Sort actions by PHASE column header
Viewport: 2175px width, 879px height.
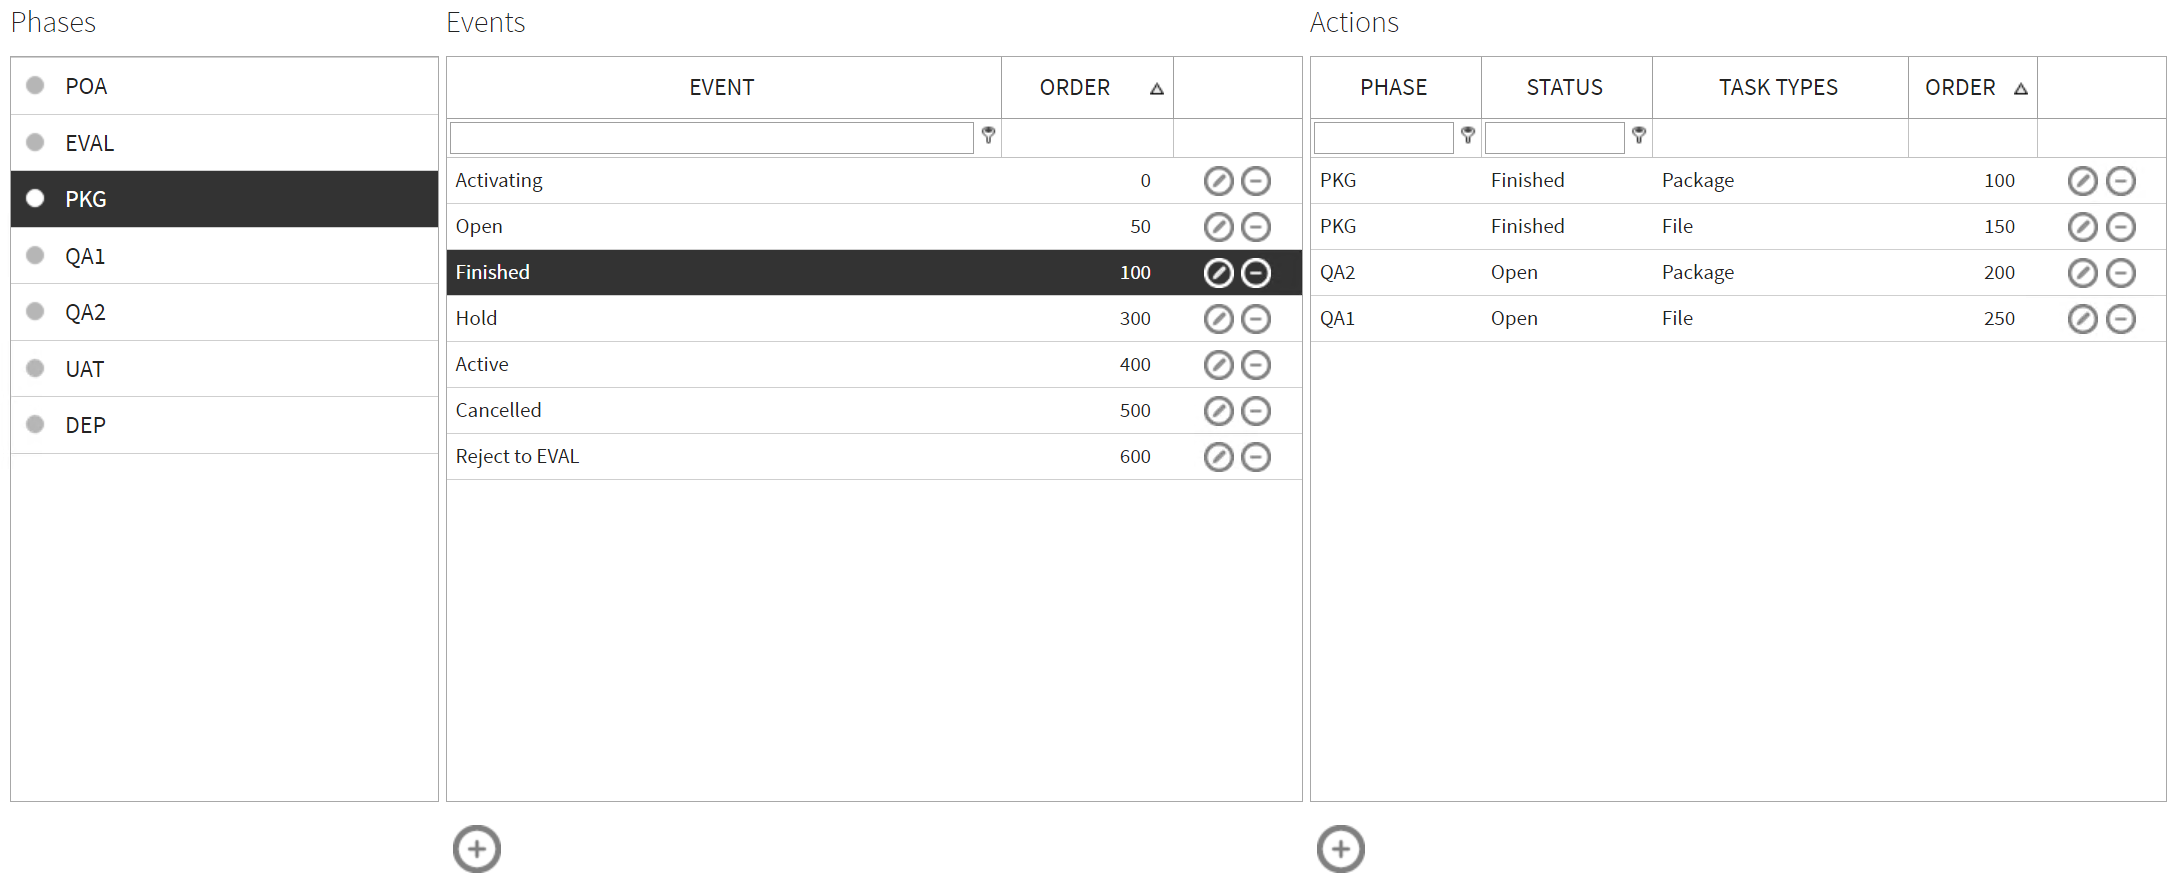[1394, 88]
